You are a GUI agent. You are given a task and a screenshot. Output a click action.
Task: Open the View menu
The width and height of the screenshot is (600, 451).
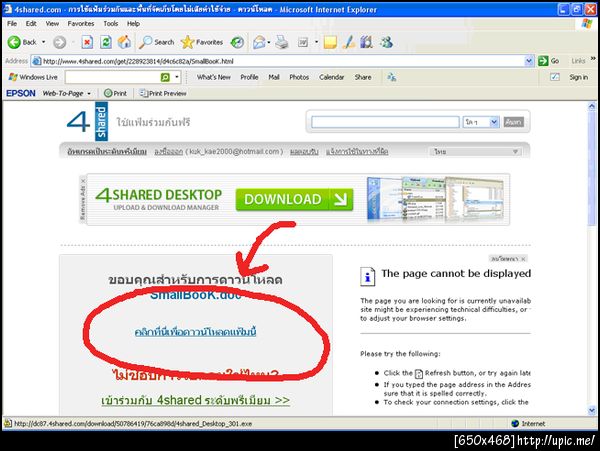tap(52, 24)
